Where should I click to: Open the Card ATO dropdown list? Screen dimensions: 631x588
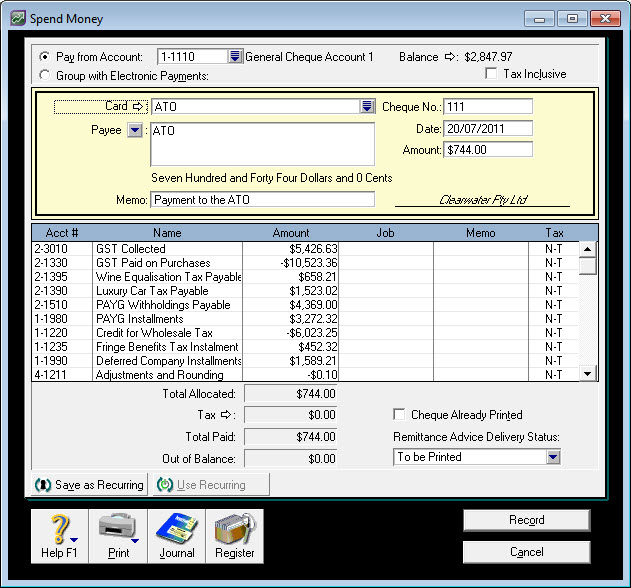point(367,106)
